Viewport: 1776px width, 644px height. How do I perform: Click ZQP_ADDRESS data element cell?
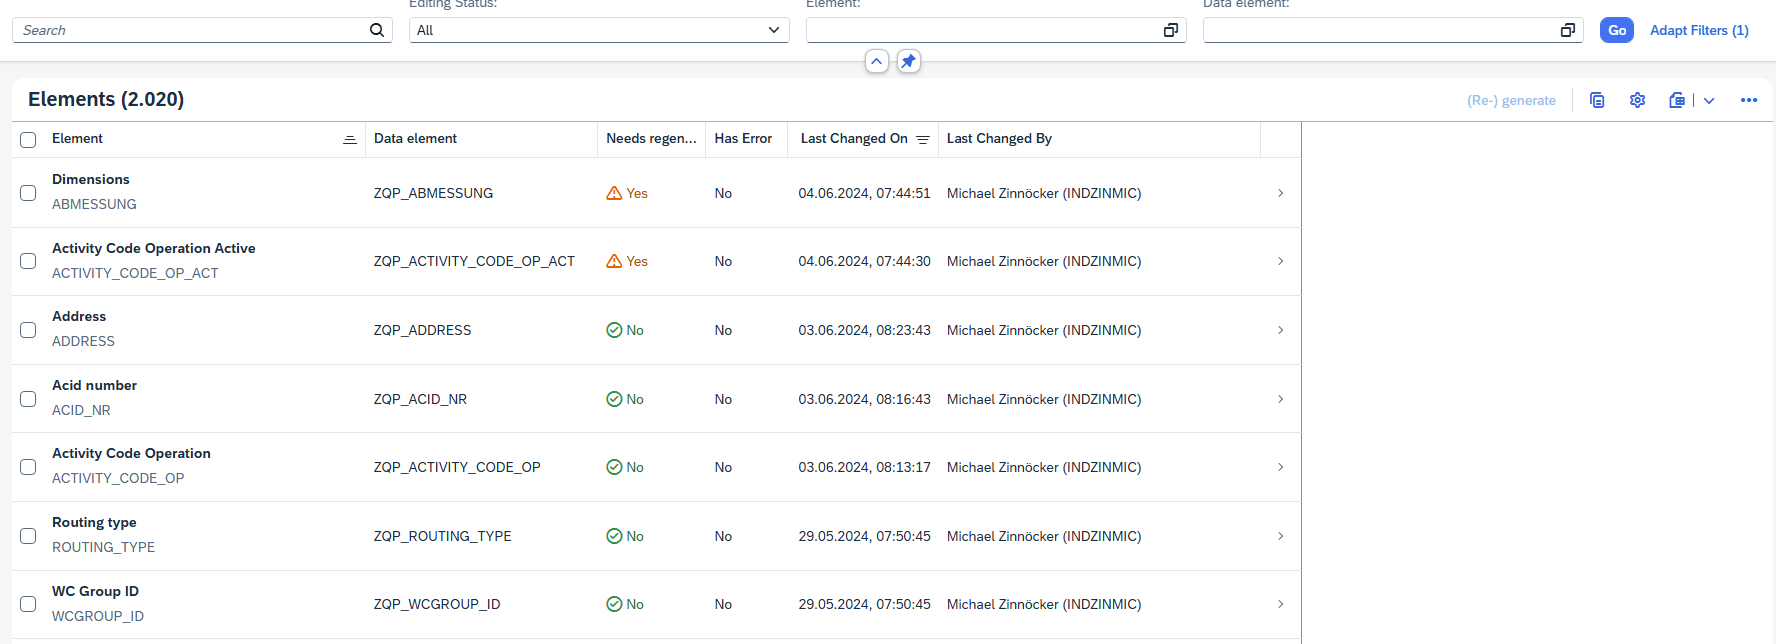[x=422, y=330]
